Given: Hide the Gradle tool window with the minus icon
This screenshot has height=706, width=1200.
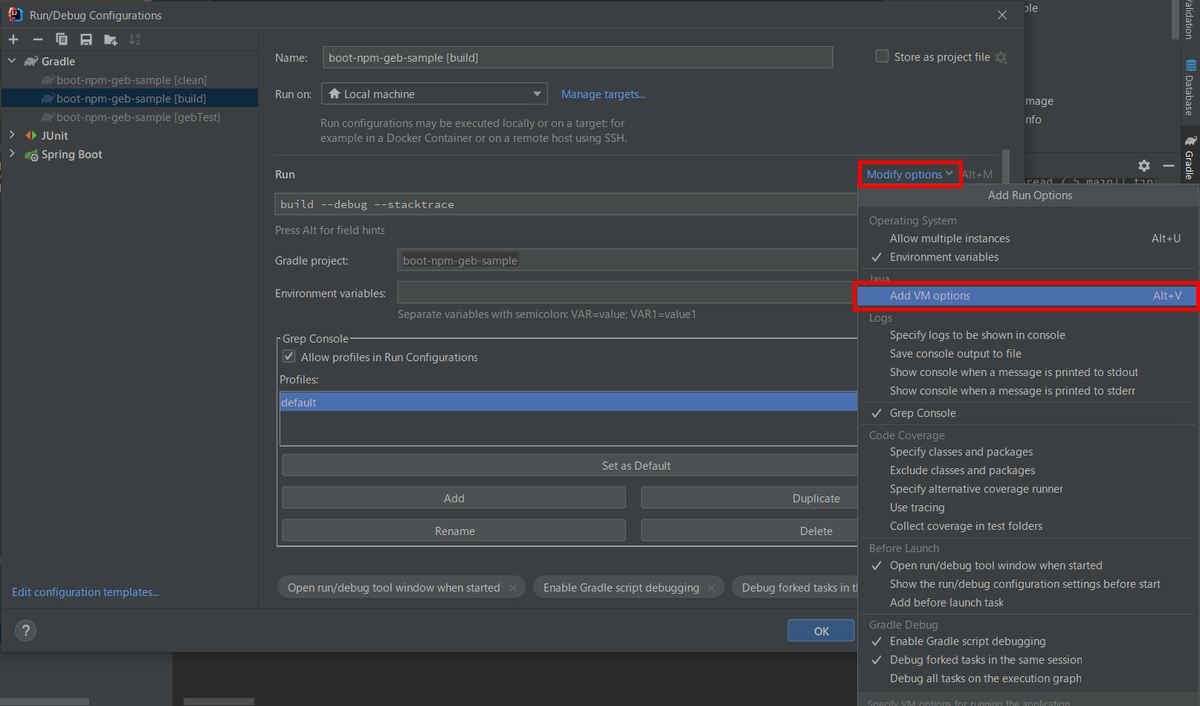Looking at the screenshot, I should 1168,165.
